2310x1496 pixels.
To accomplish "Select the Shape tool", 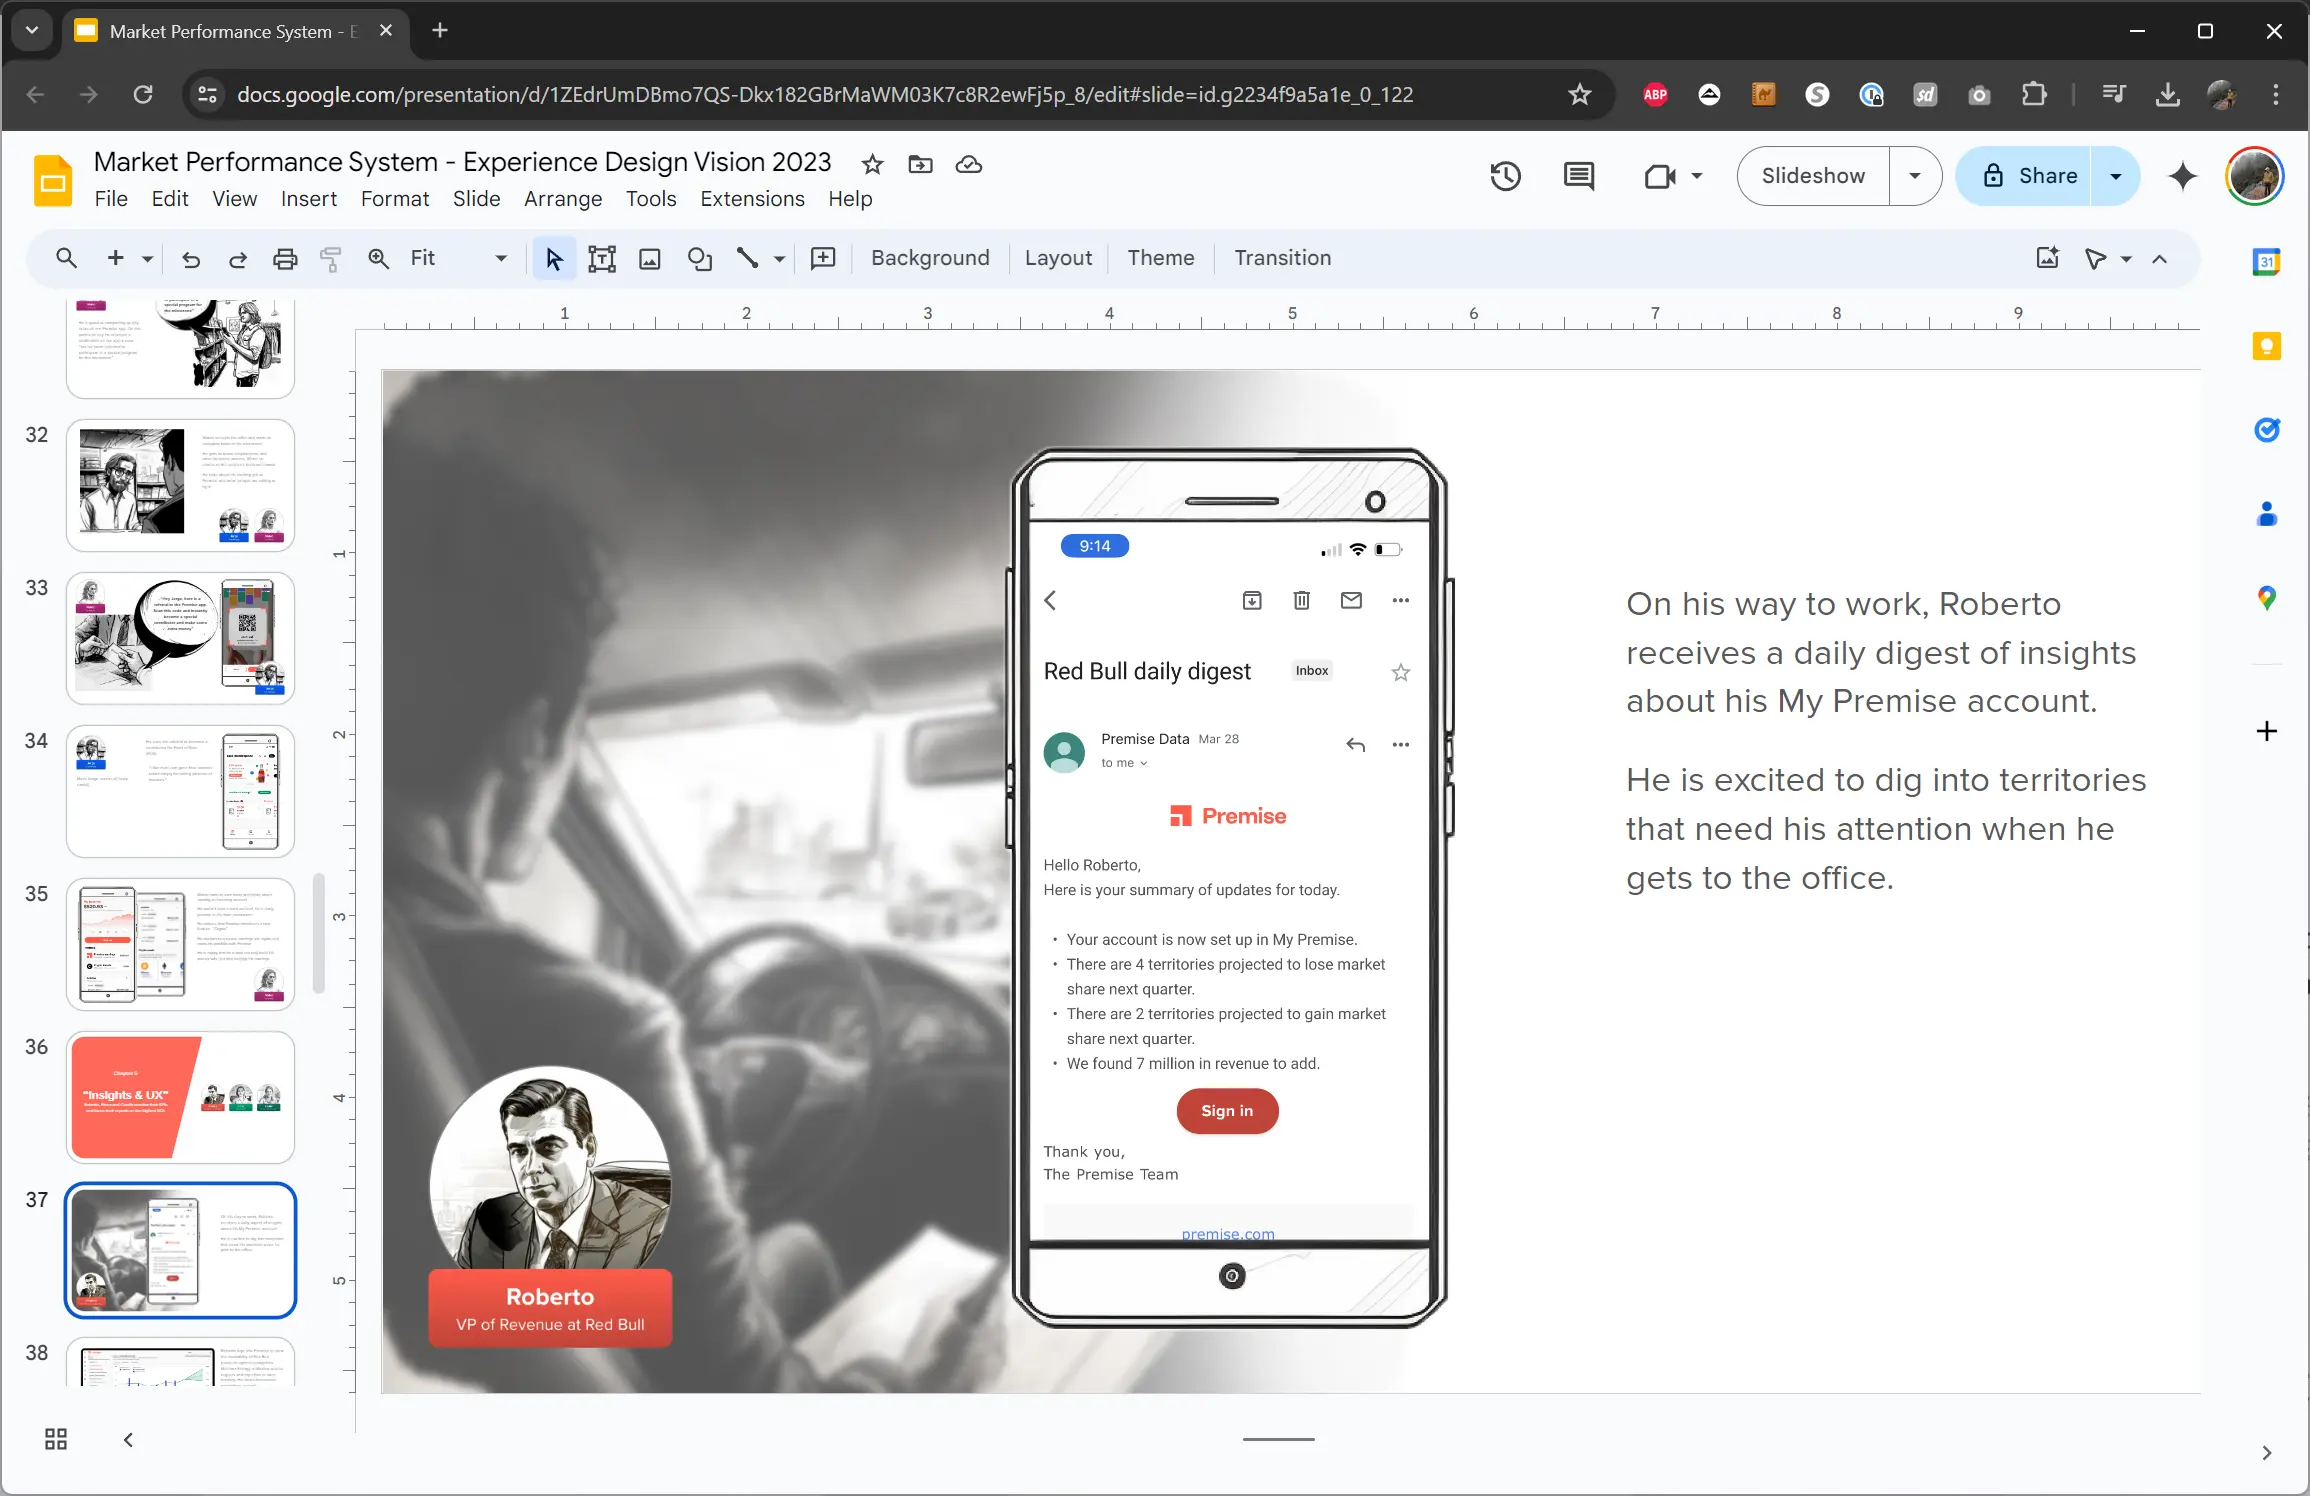I will pyautogui.click(x=698, y=258).
